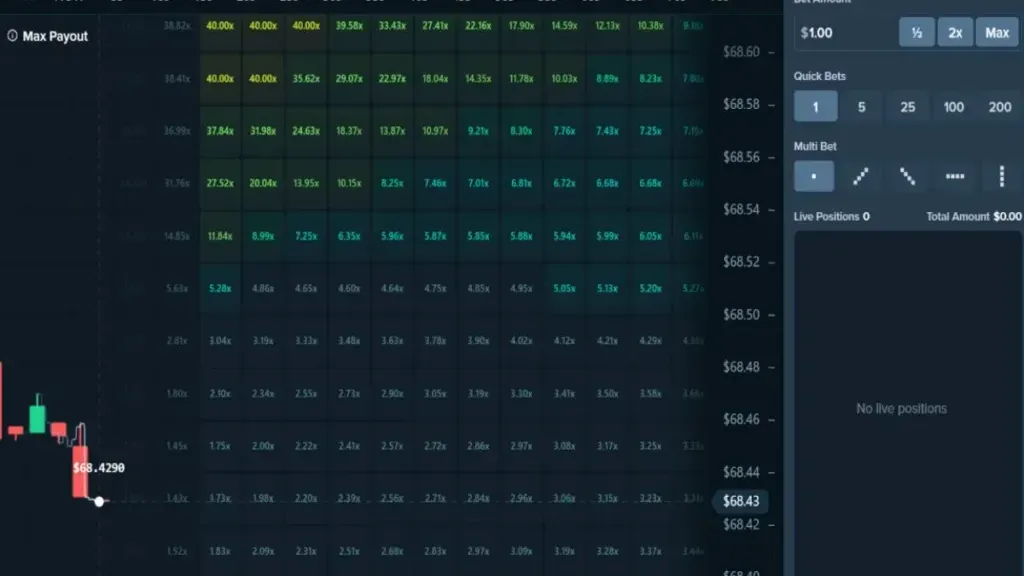Image resolution: width=1024 pixels, height=576 pixels.
Task: Choose the 37.84x grid cell
Action: point(220,131)
